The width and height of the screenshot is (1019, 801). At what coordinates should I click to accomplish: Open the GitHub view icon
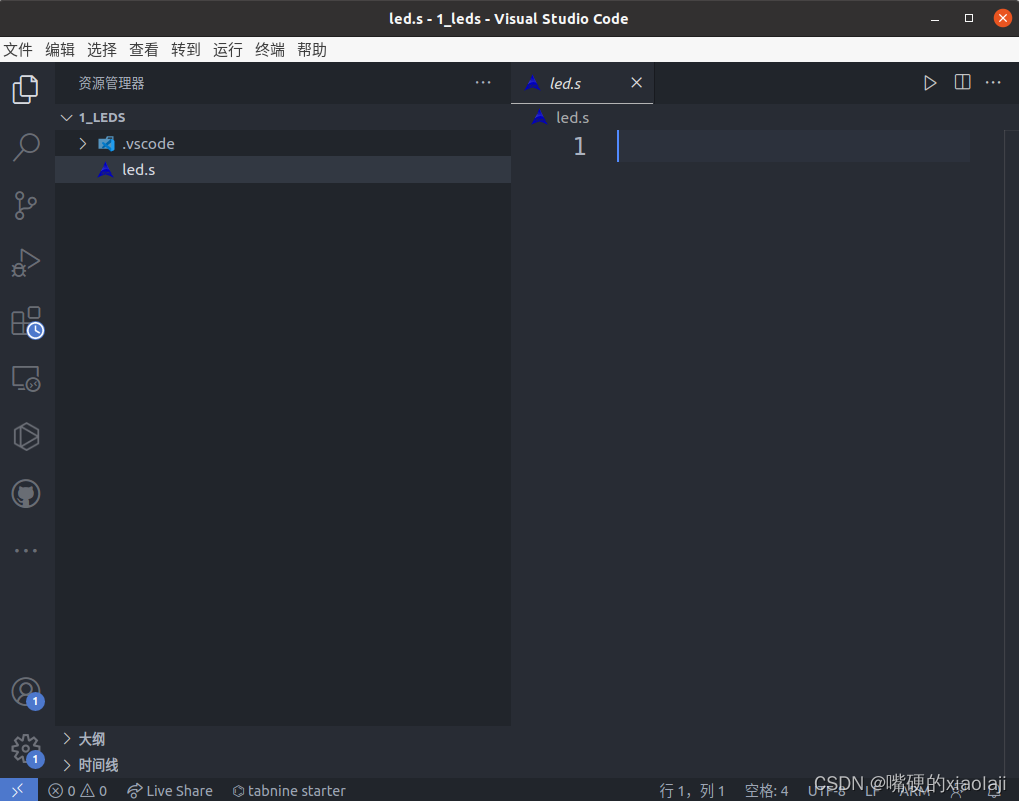click(26, 494)
